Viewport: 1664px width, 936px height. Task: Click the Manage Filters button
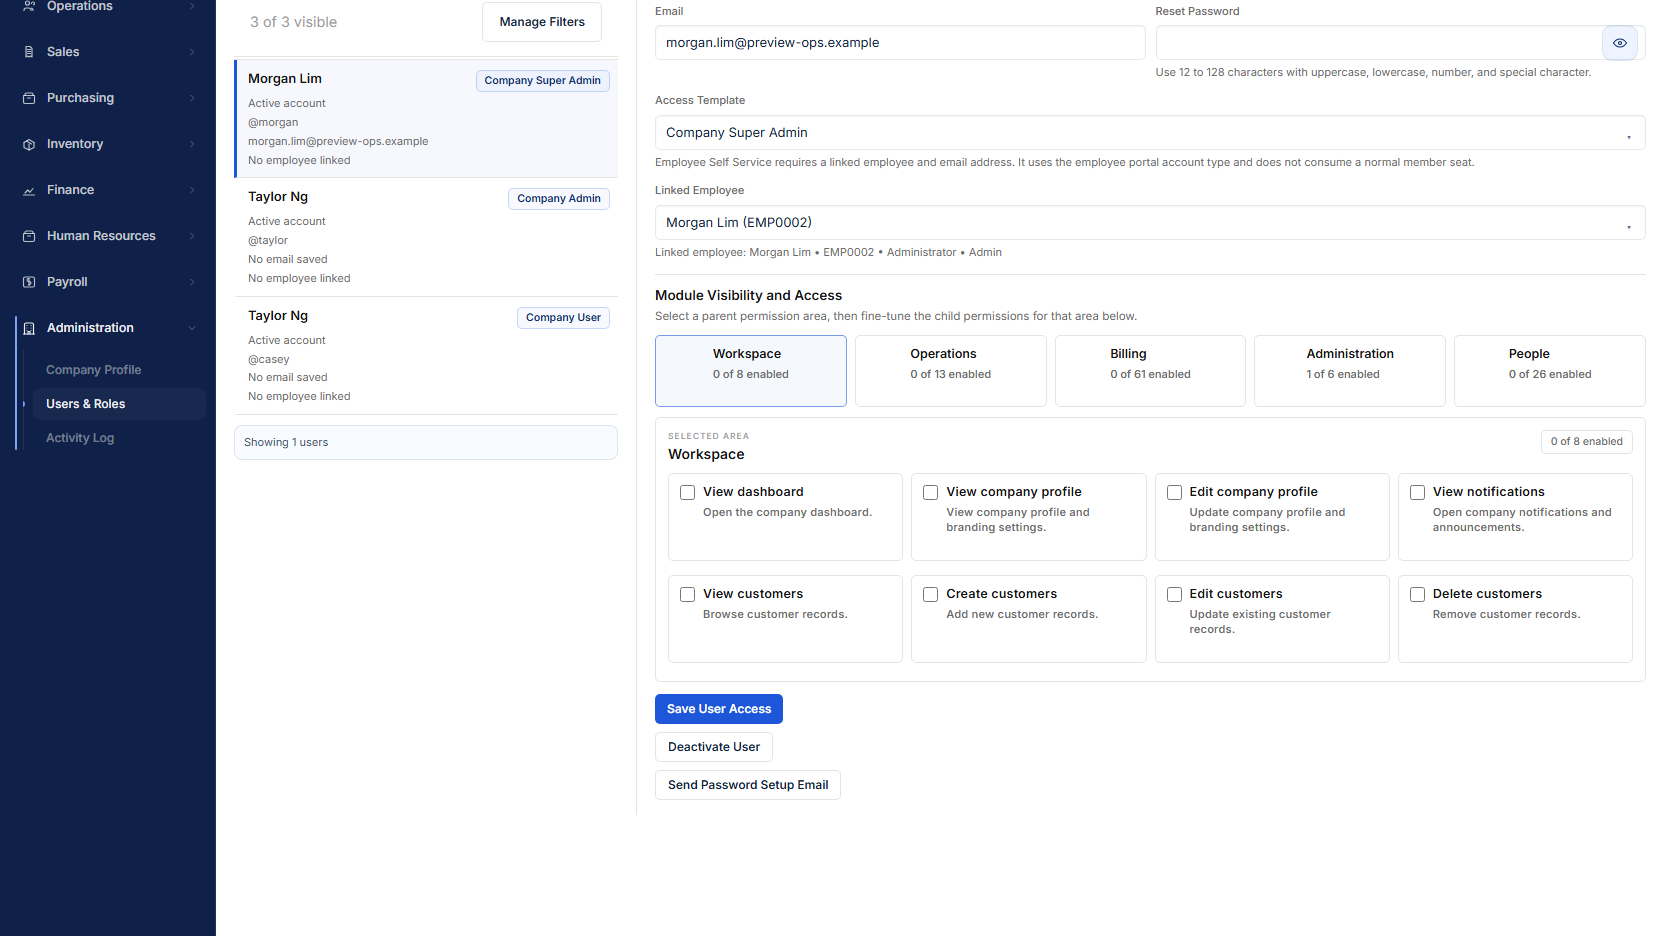tap(542, 22)
